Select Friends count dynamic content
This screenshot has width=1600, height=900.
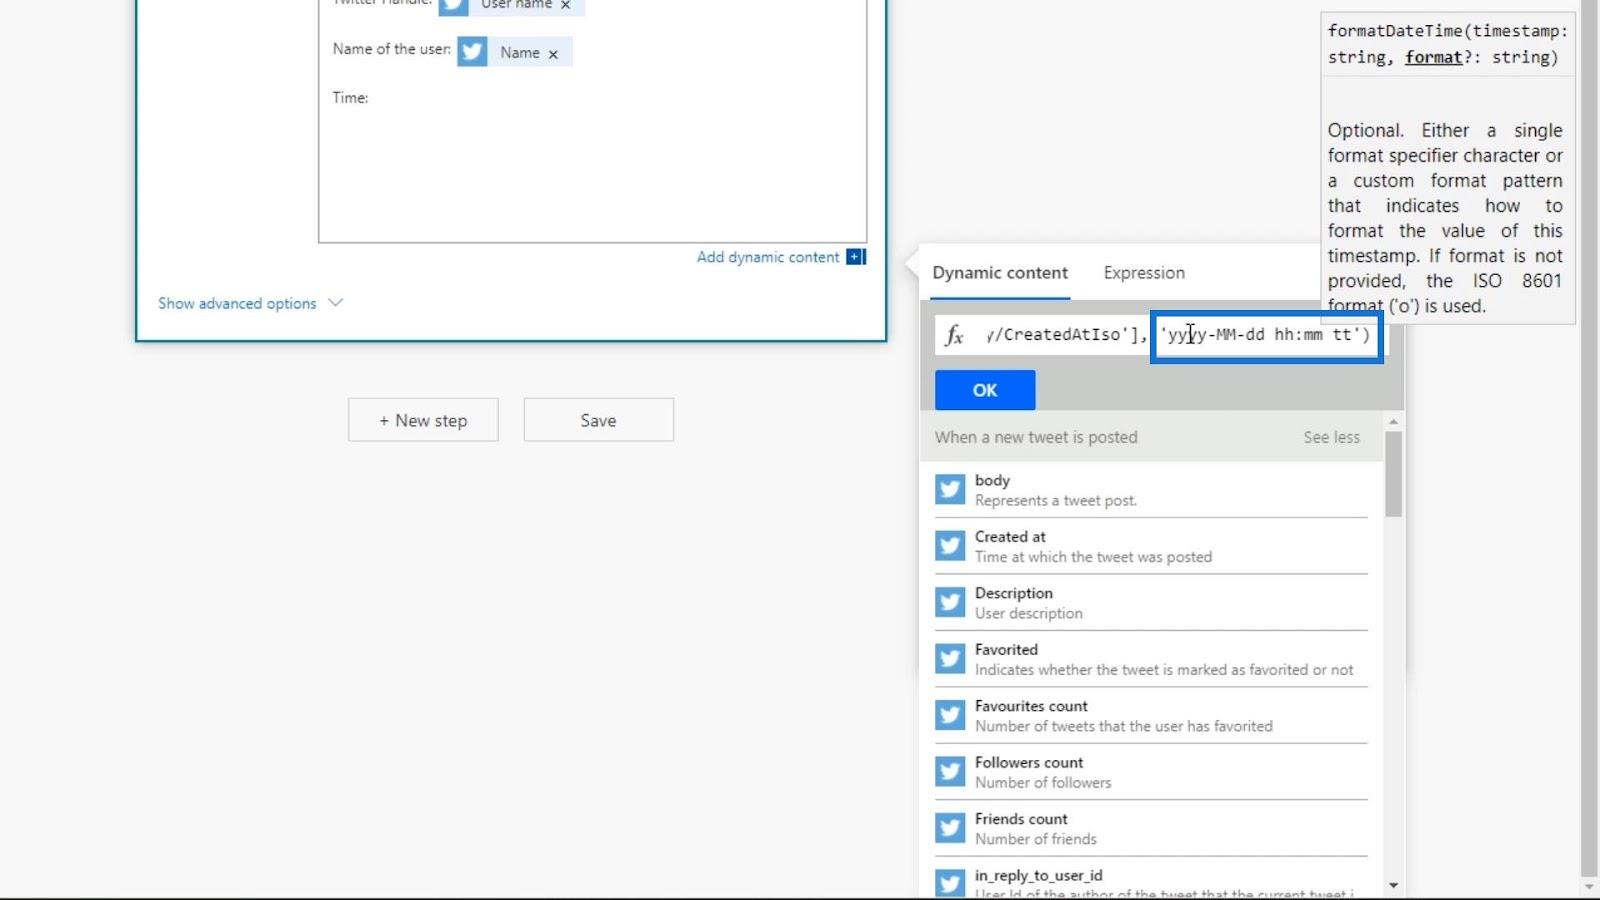click(x=1151, y=829)
